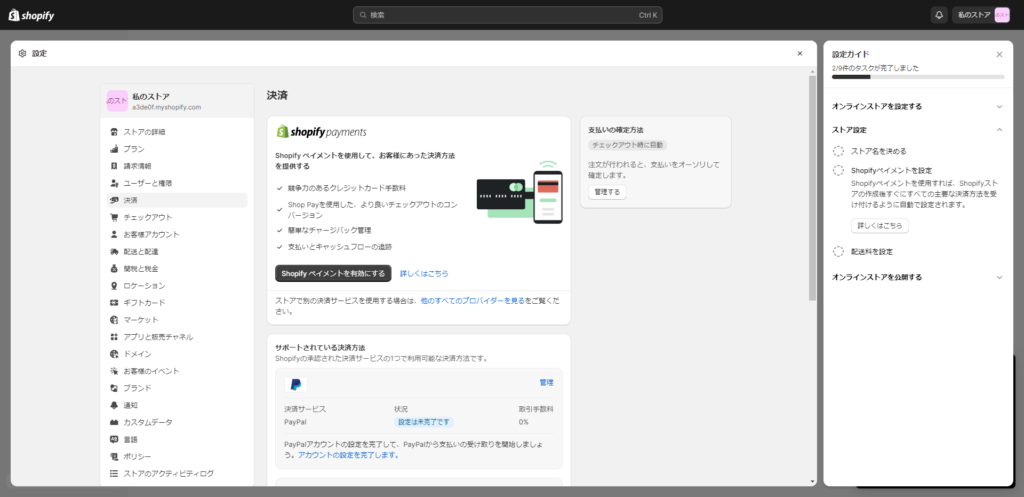Open notifications bell icon
This screenshot has width=1024, height=497.
[x=939, y=15]
